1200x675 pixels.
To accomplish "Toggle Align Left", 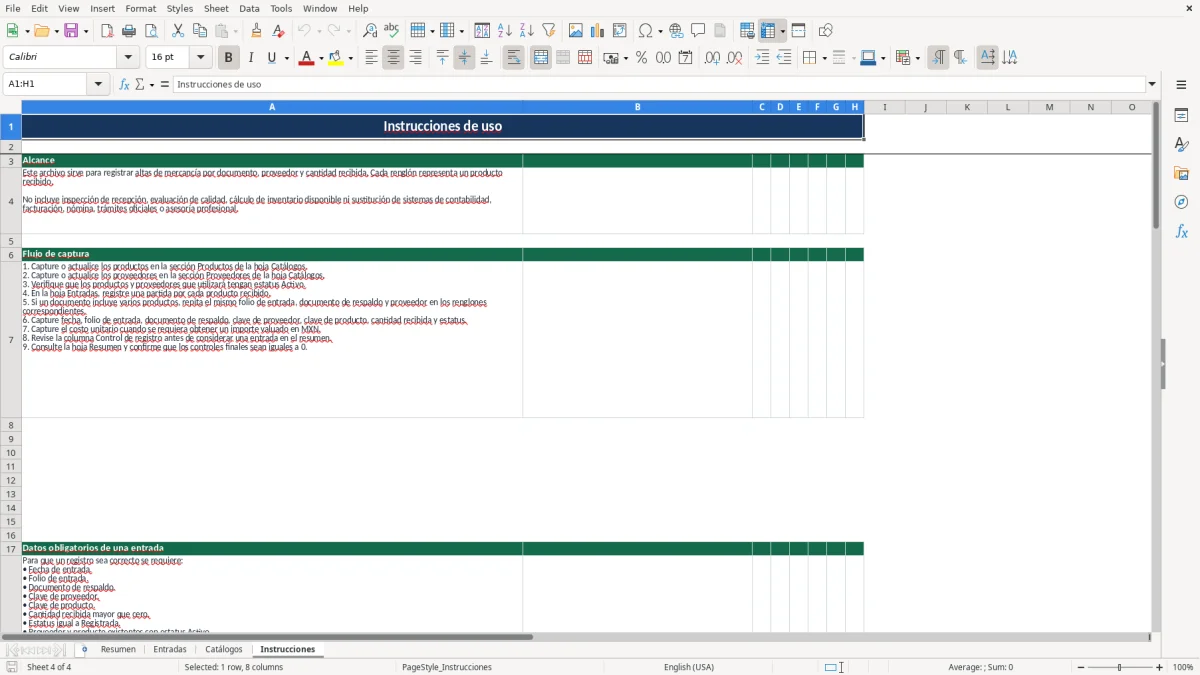I will click(371, 58).
